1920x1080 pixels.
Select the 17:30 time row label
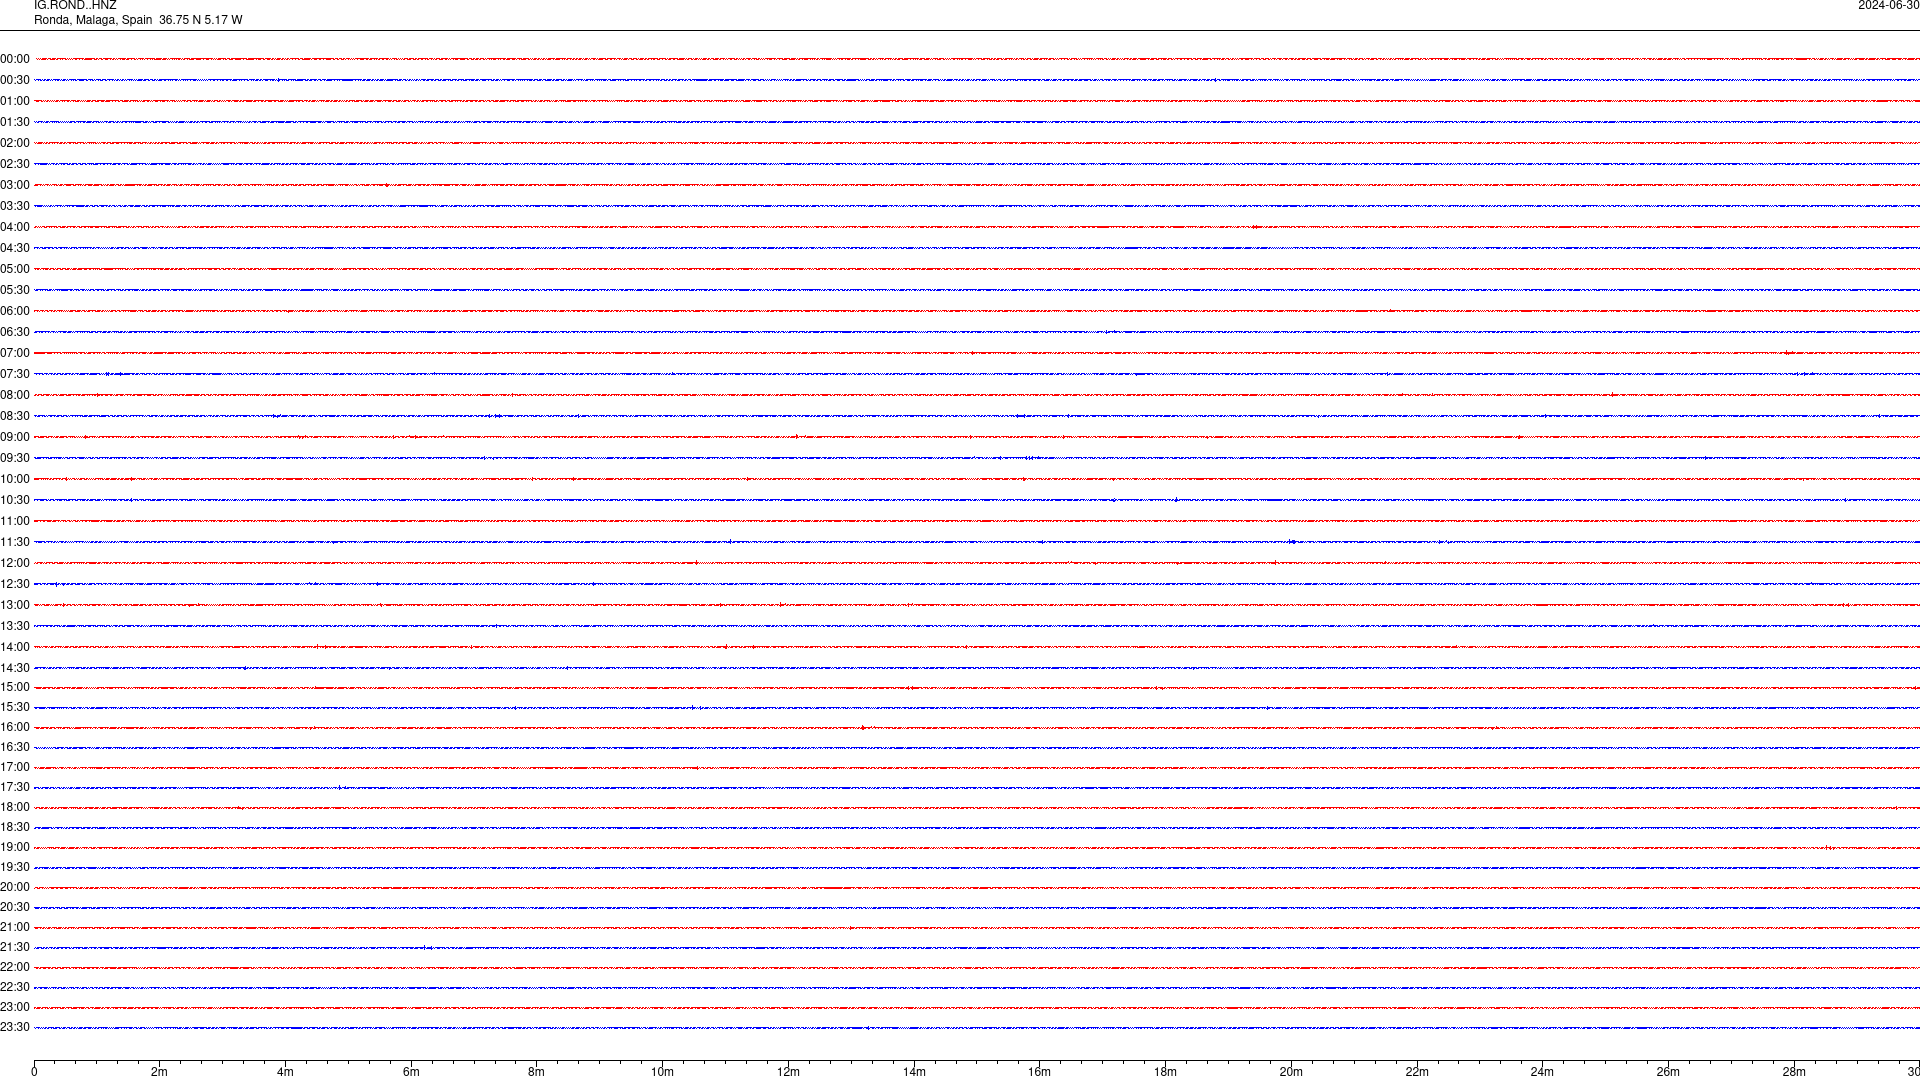[x=15, y=787]
